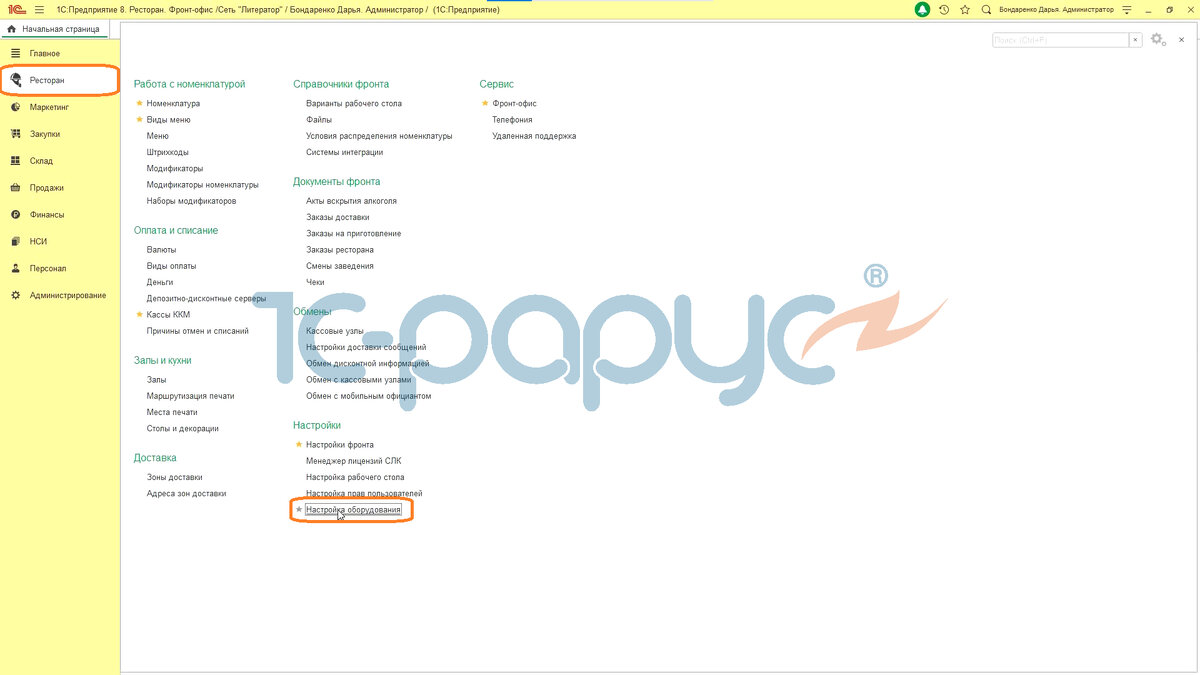Open Обмен с мобильным официантом link
This screenshot has height=675, width=1200.
(368, 396)
